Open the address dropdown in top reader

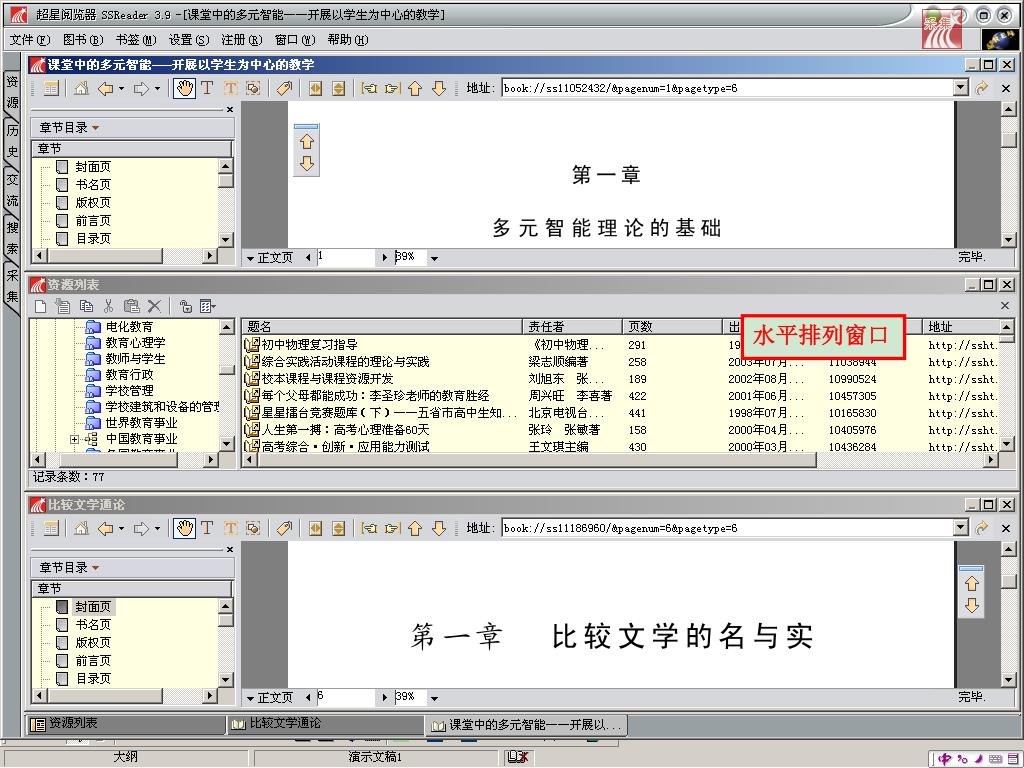point(960,88)
